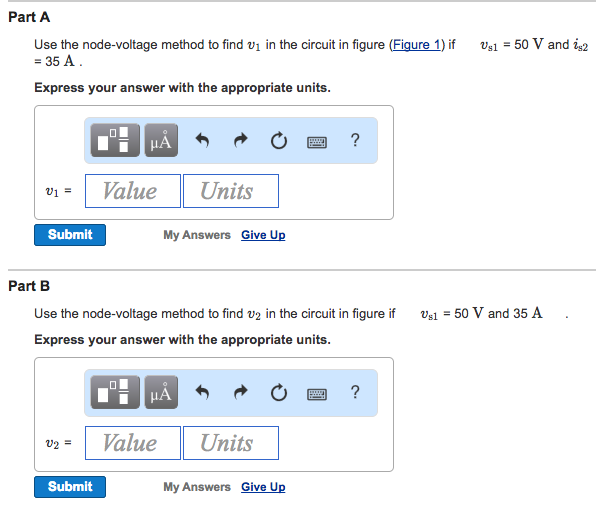Select the v1 Units input field

pyautogui.click(x=231, y=191)
